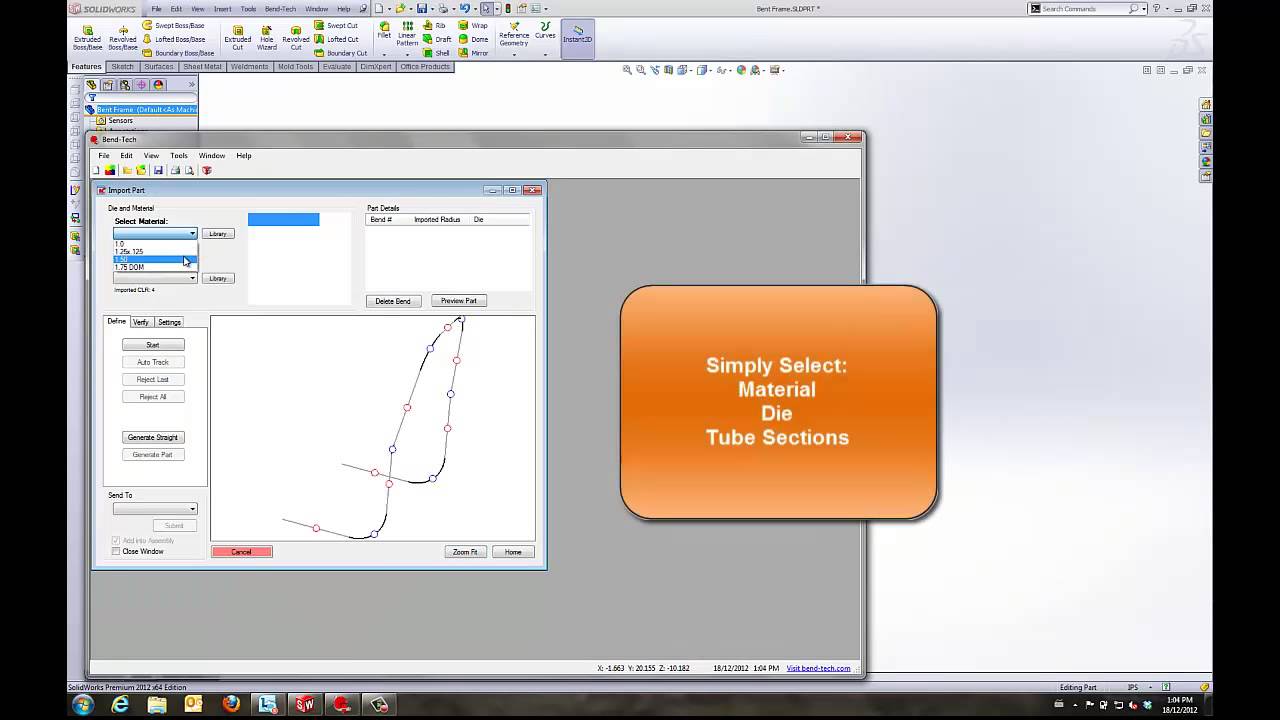Open Firefox from the taskbar
The height and width of the screenshot is (720, 1280).
coord(231,704)
